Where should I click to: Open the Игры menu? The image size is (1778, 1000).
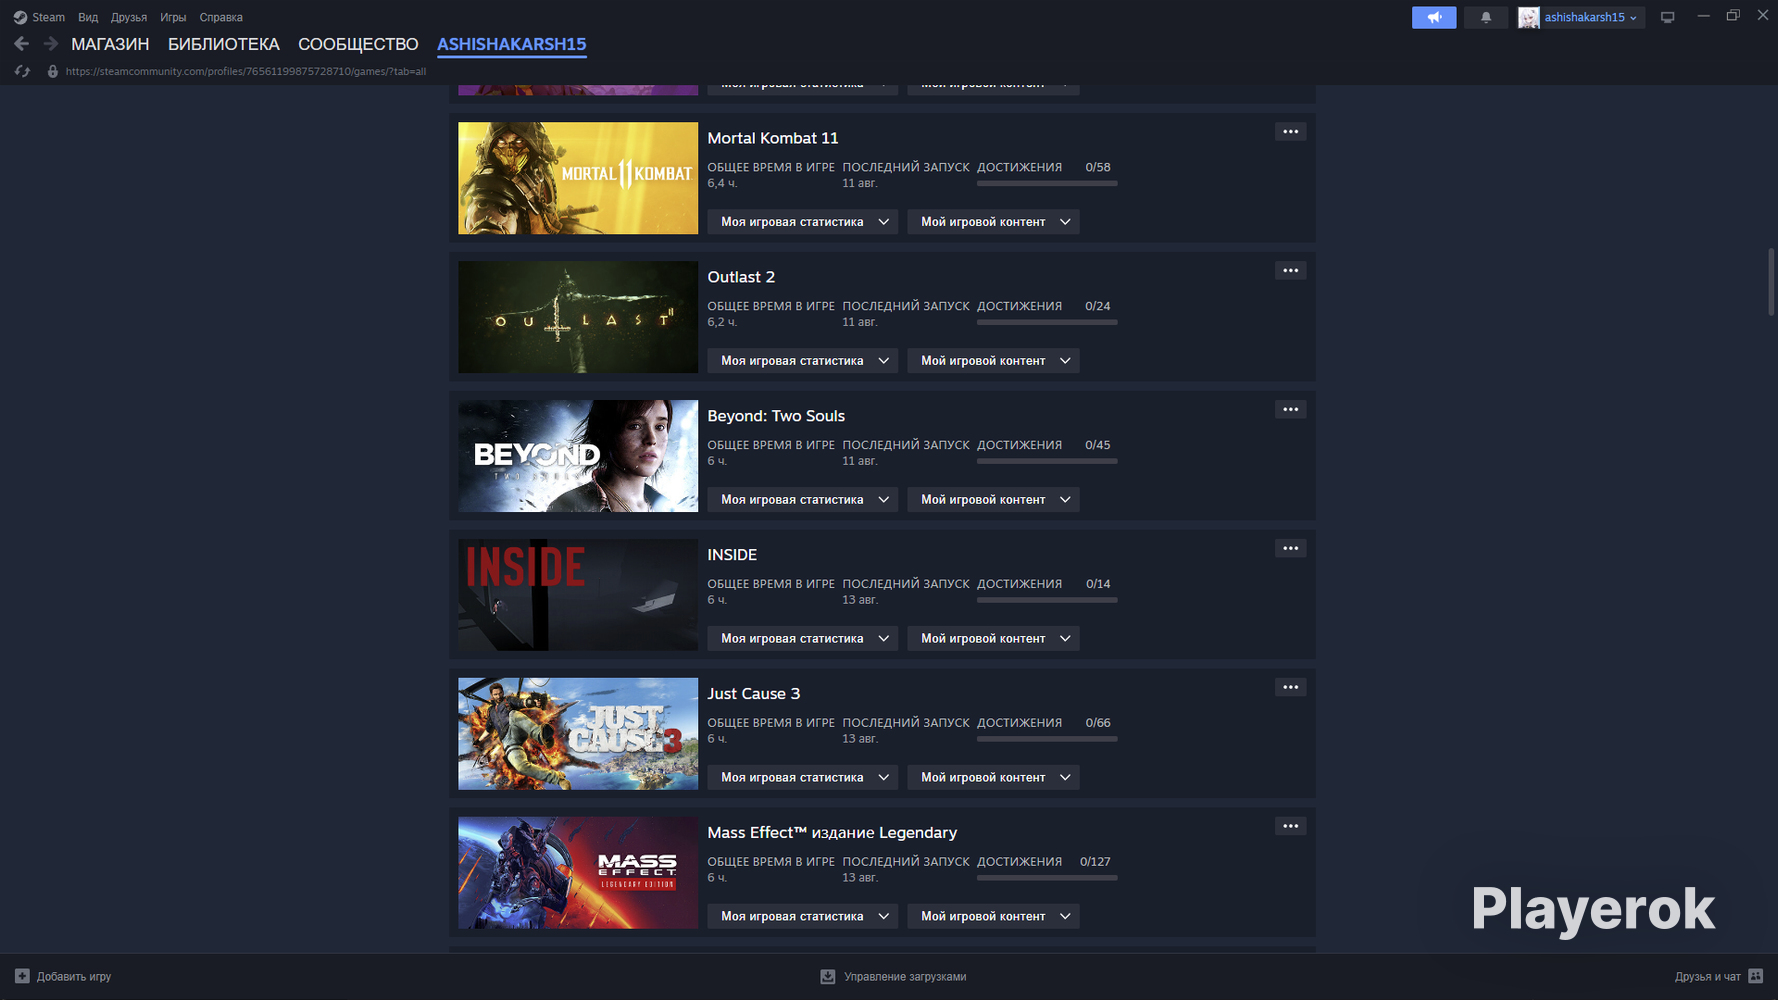pos(173,17)
